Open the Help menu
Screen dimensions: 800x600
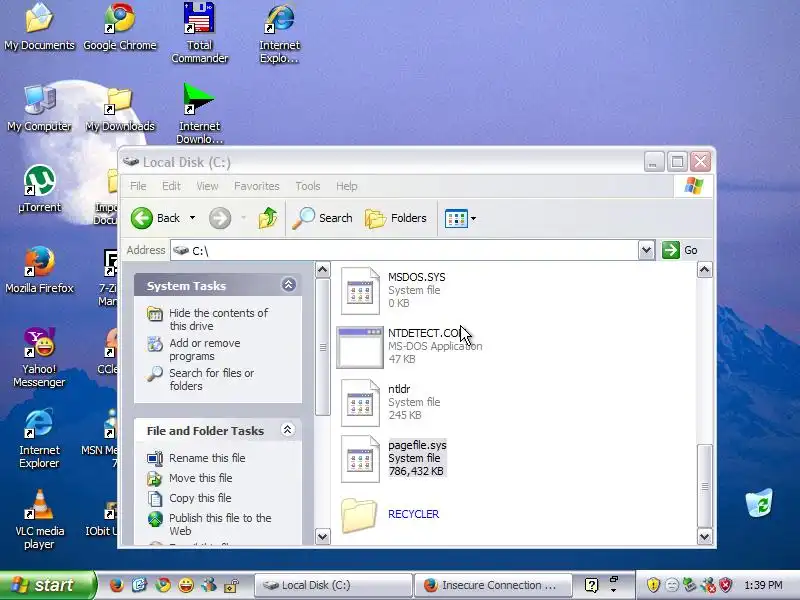point(346,186)
